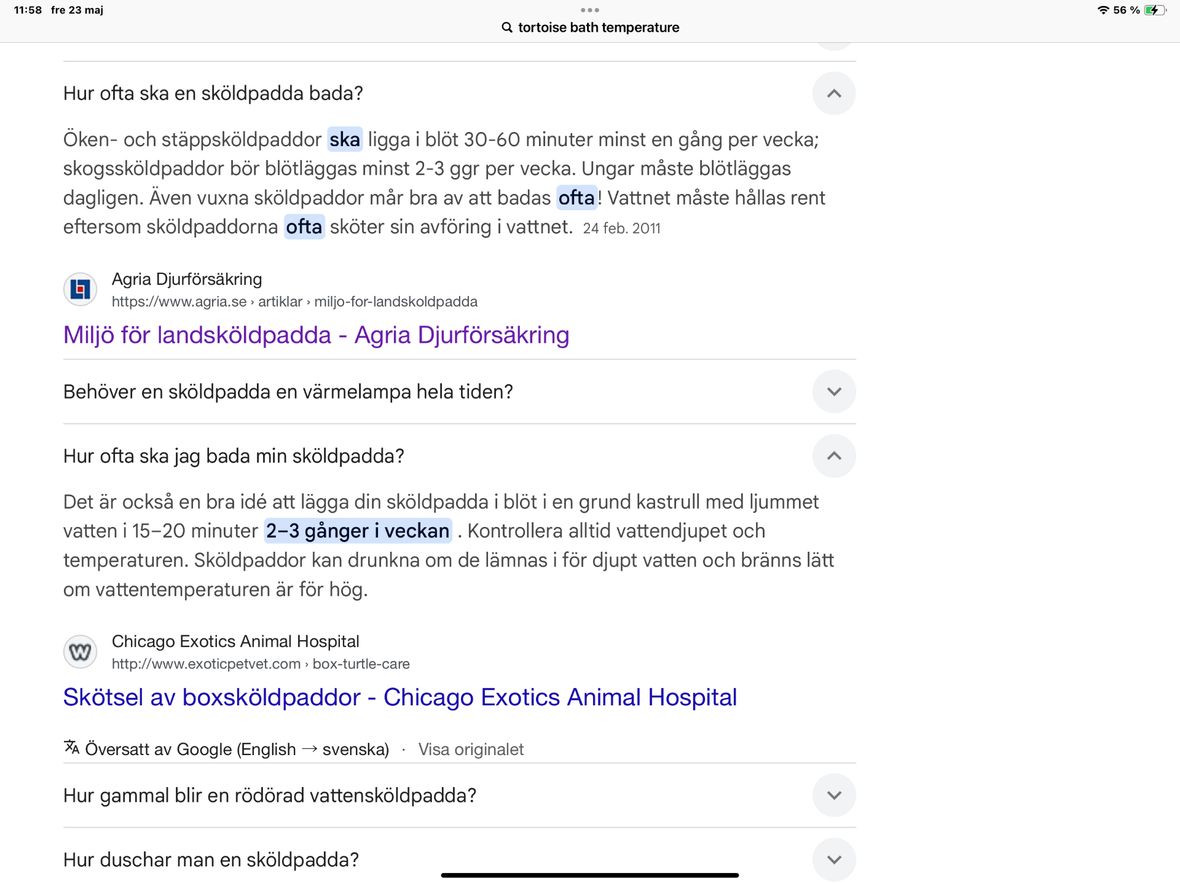Tap the highlighted "2–3 gånger i veckan" text
This screenshot has height=884, width=1180.
click(x=357, y=531)
